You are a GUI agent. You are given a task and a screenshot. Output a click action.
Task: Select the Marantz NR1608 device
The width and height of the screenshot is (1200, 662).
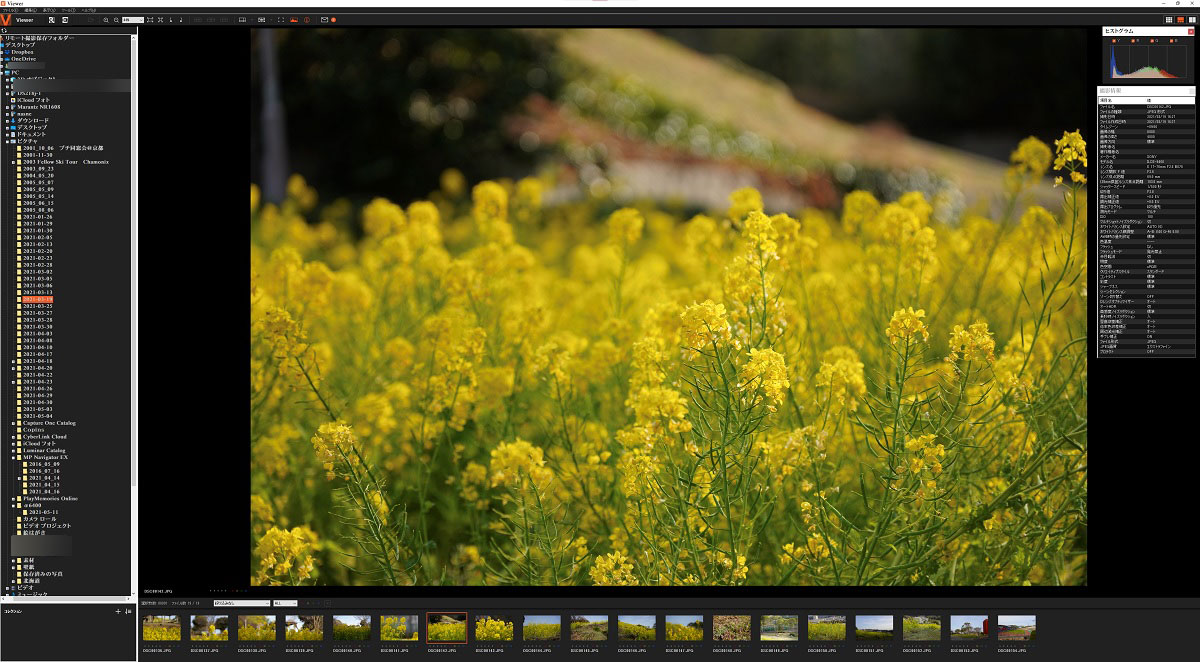click(38, 107)
